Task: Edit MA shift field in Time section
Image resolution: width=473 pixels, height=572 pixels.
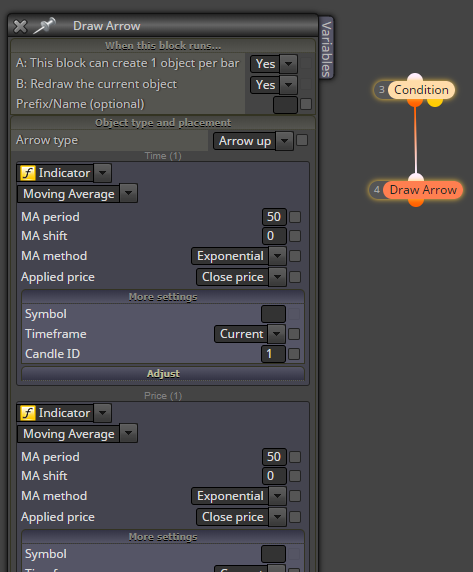Action: coord(274,236)
